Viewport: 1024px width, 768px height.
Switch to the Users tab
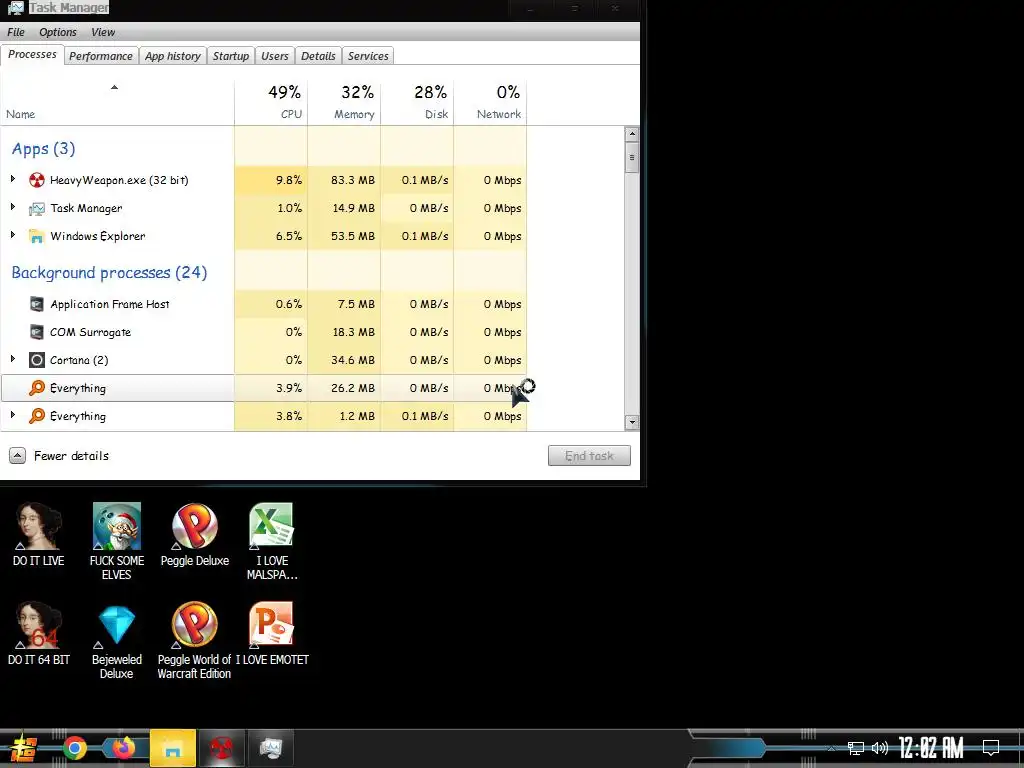(275, 56)
